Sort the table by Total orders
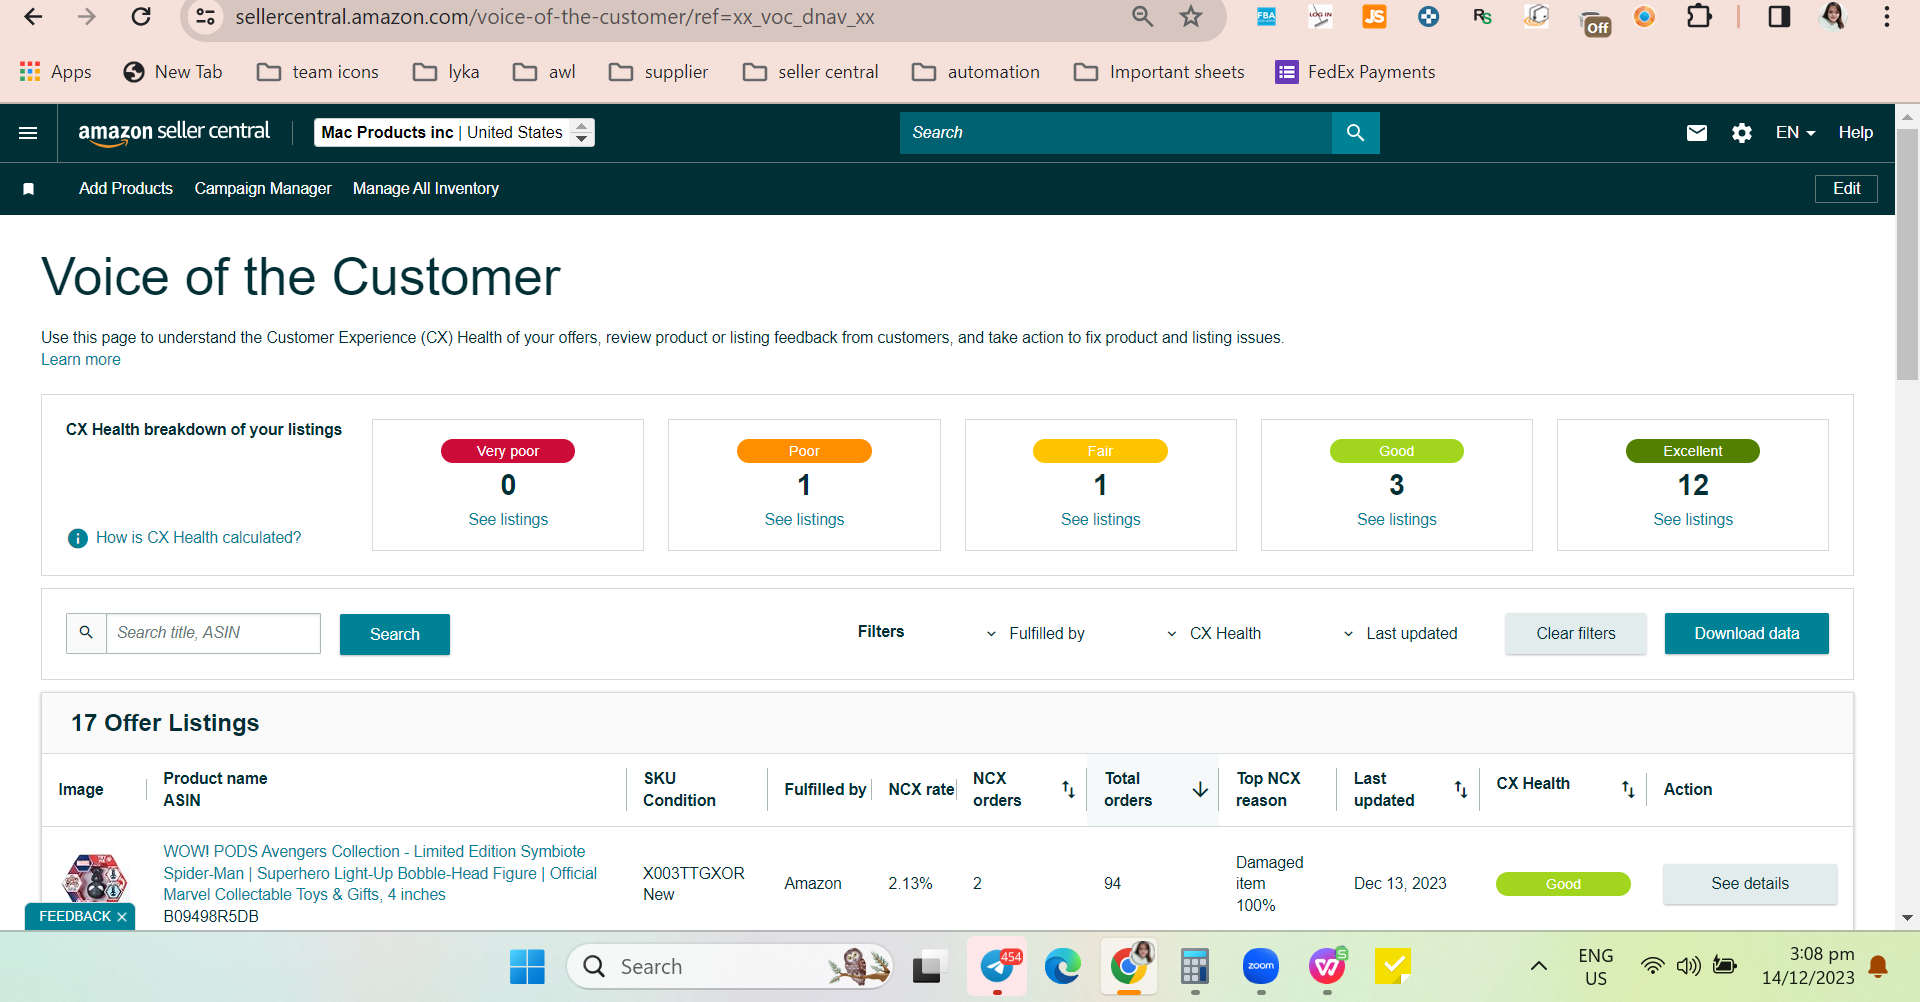Image resolution: width=1920 pixels, height=1002 pixels. coord(1200,789)
